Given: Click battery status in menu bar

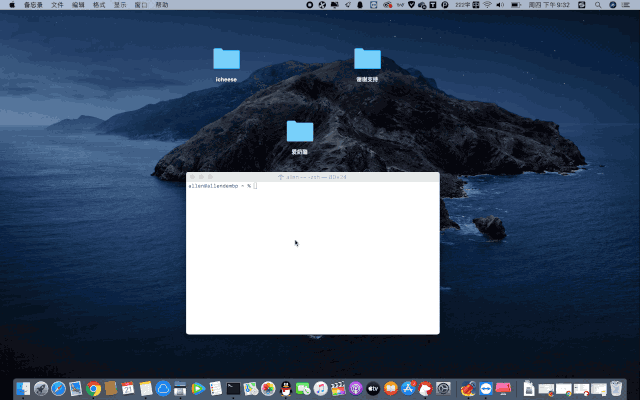Looking at the screenshot, I should [x=516, y=5].
